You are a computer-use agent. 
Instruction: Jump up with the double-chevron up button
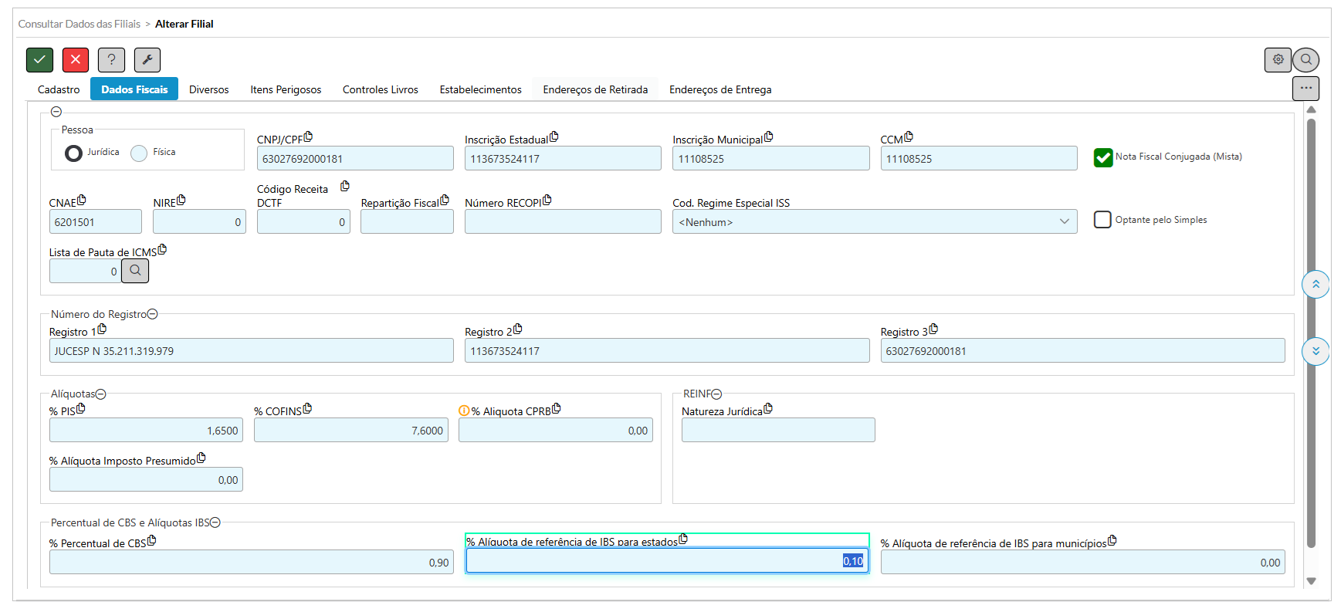tap(1315, 285)
